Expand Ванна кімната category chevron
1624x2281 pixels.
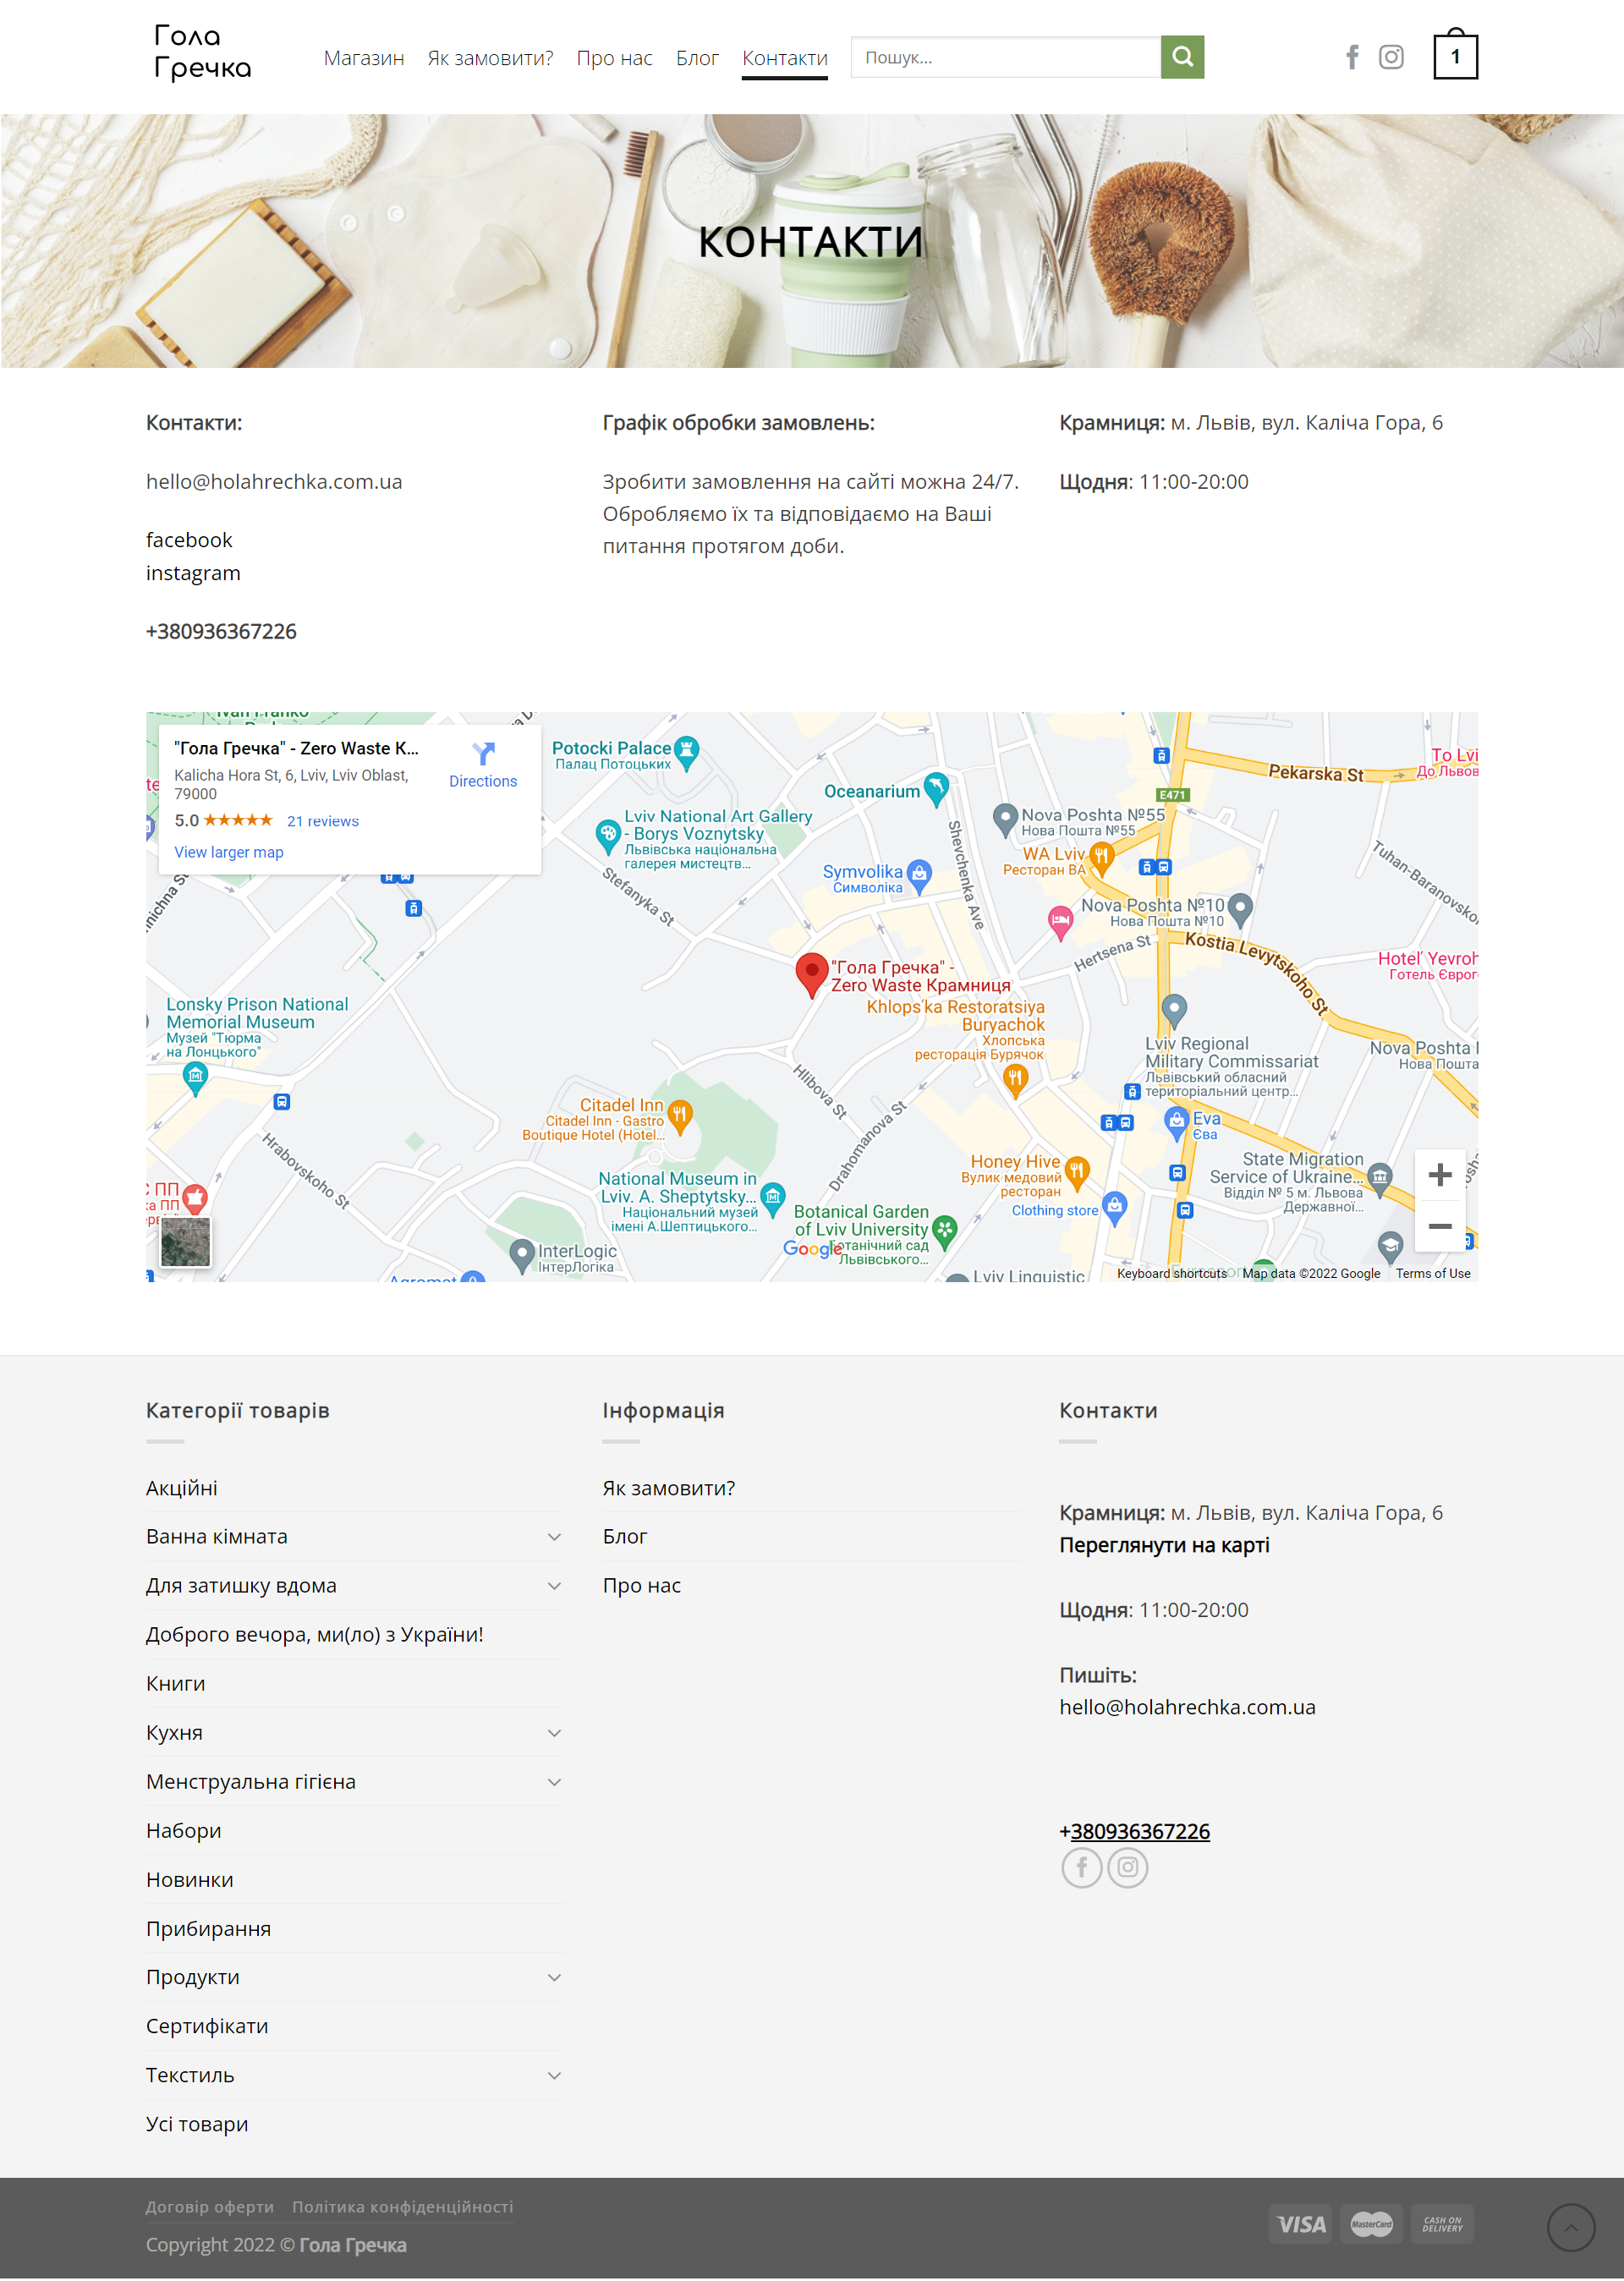(554, 1537)
